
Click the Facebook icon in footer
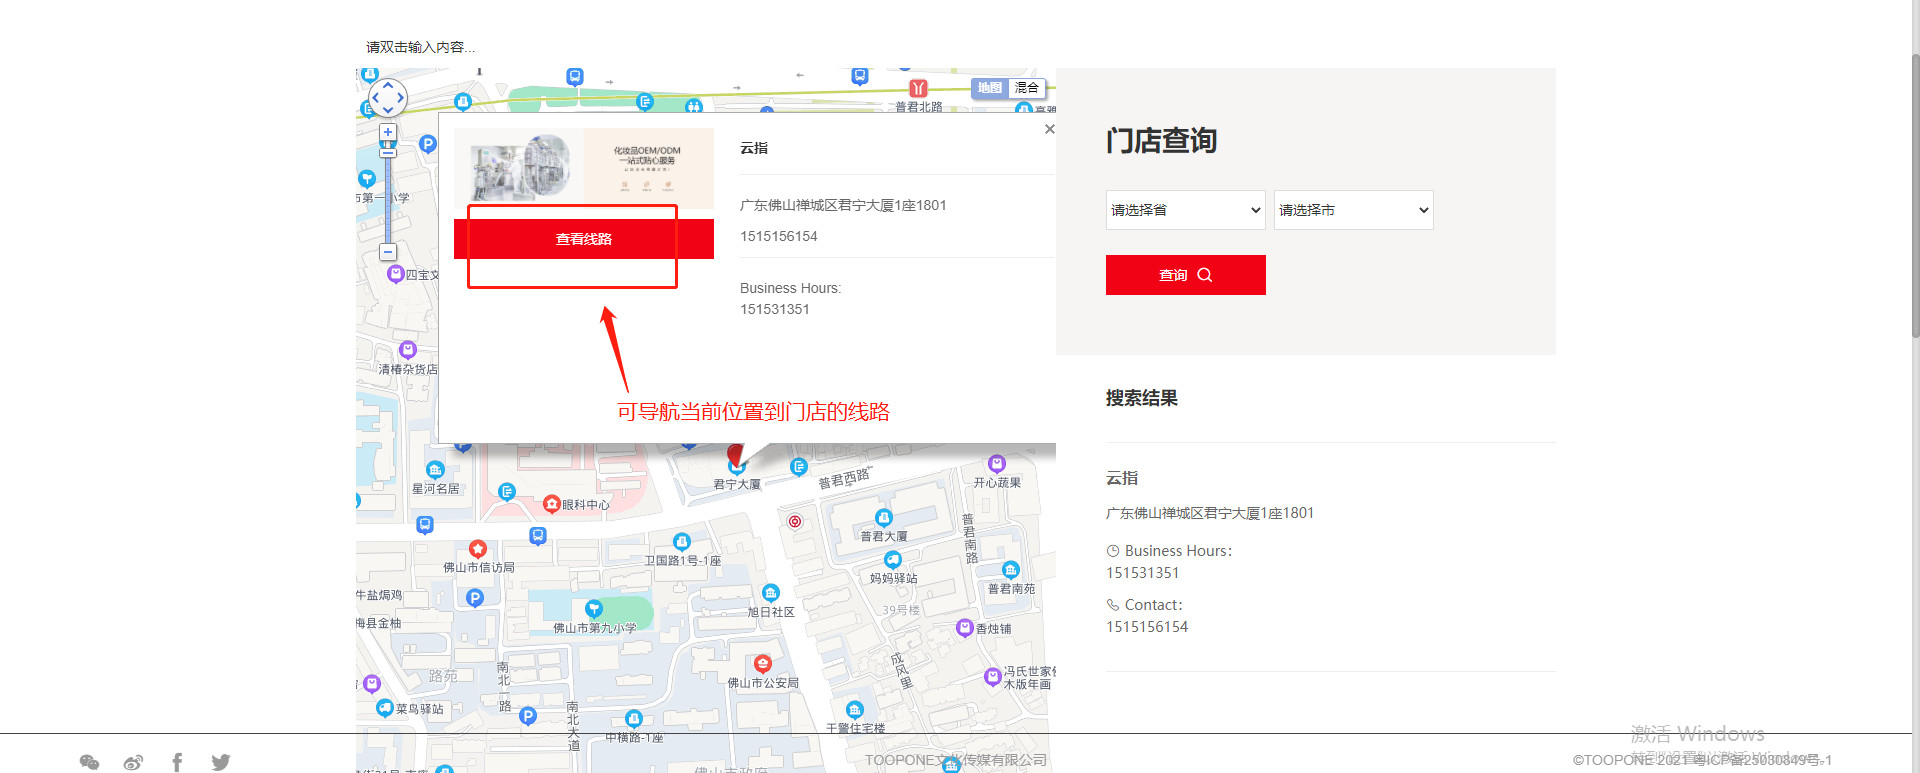tap(177, 762)
